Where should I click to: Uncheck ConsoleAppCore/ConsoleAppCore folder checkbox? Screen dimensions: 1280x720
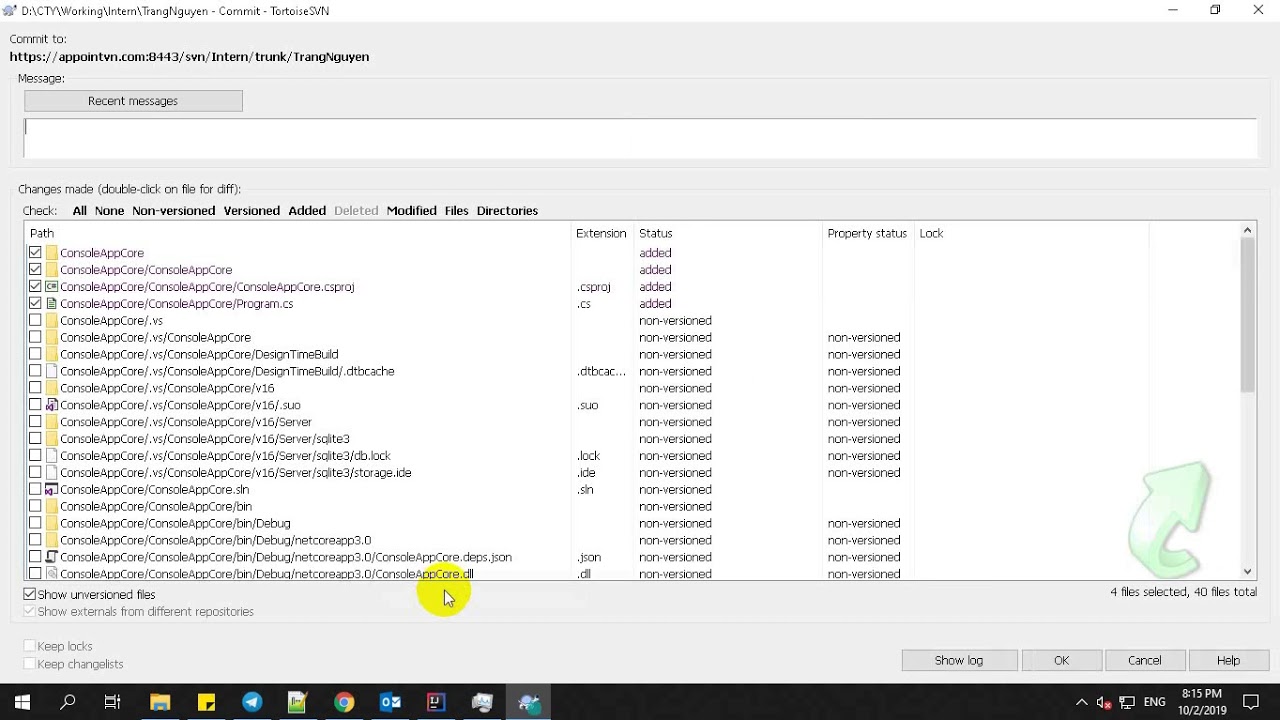36,270
